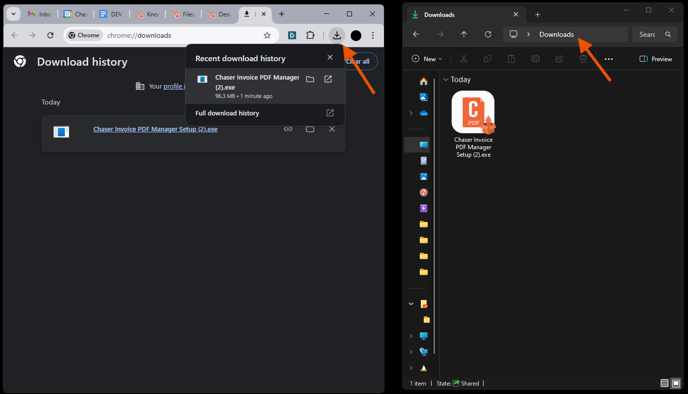Switch to the HubSpot Files tab
This screenshot has width=688, height=394.
[x=183, y=14]
